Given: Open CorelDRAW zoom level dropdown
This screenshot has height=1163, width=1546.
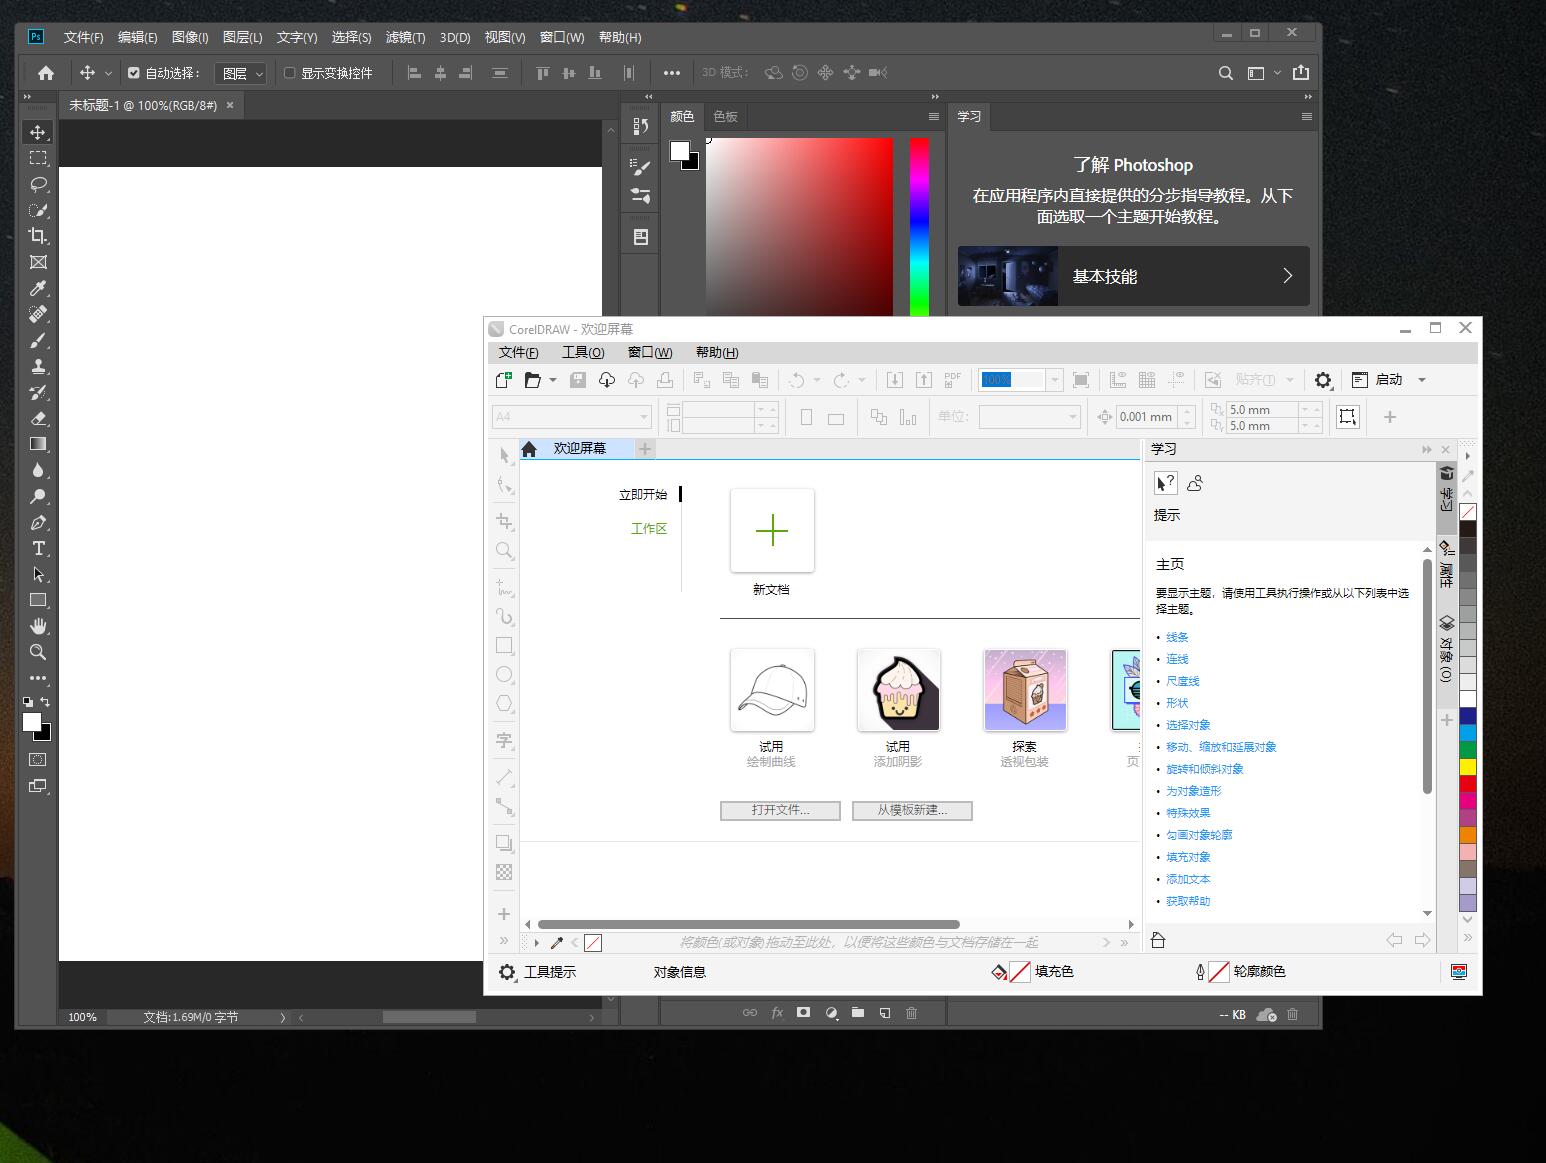Looking at the screenshot, I should [1054, 380].
